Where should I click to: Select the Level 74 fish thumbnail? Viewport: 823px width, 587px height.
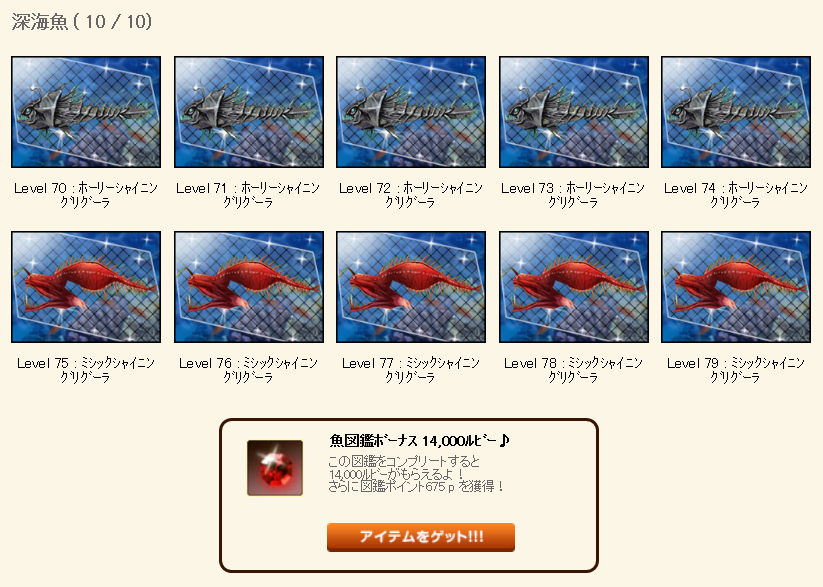(736, 112)
